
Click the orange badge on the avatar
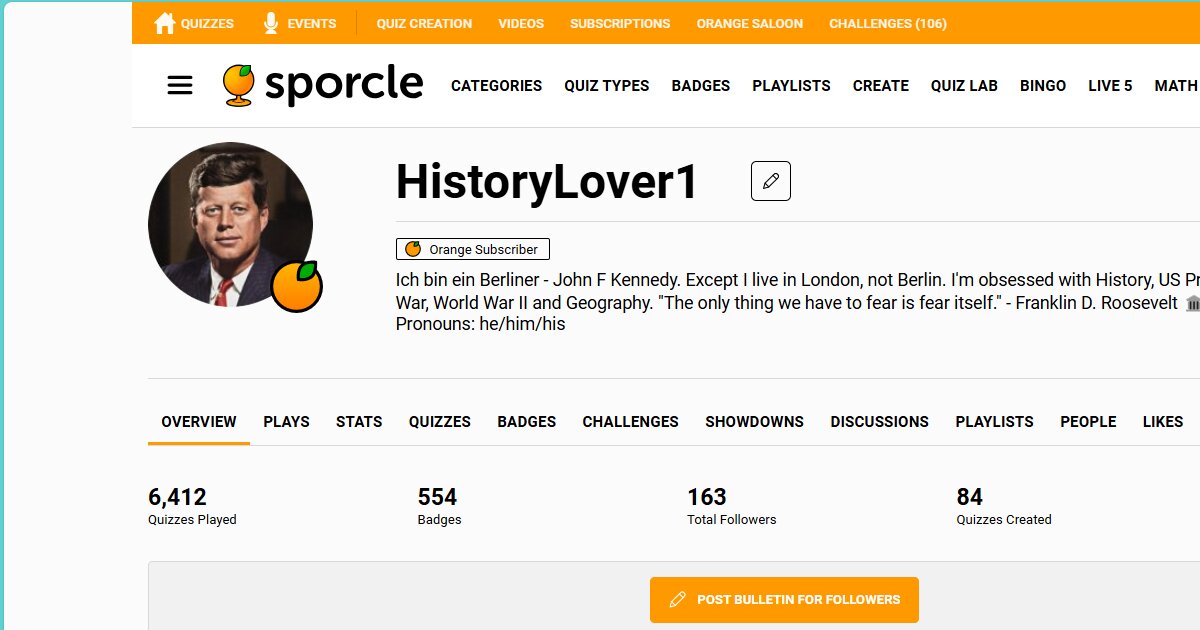pos(297,287)
